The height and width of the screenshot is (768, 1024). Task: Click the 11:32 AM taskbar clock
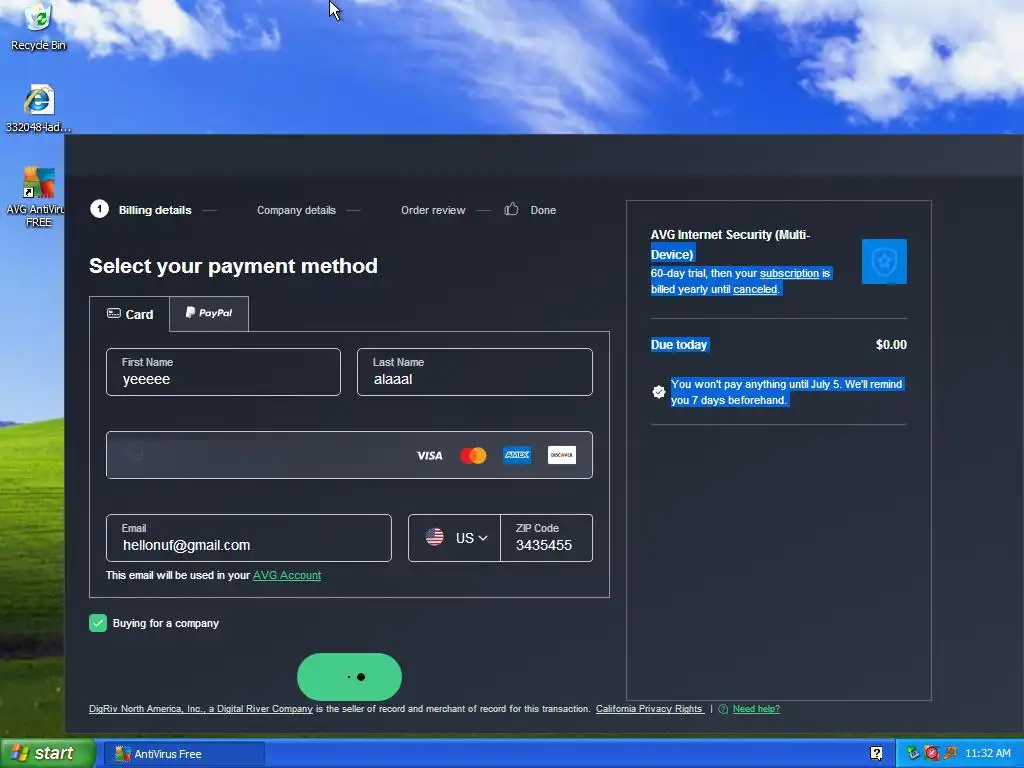987,753
